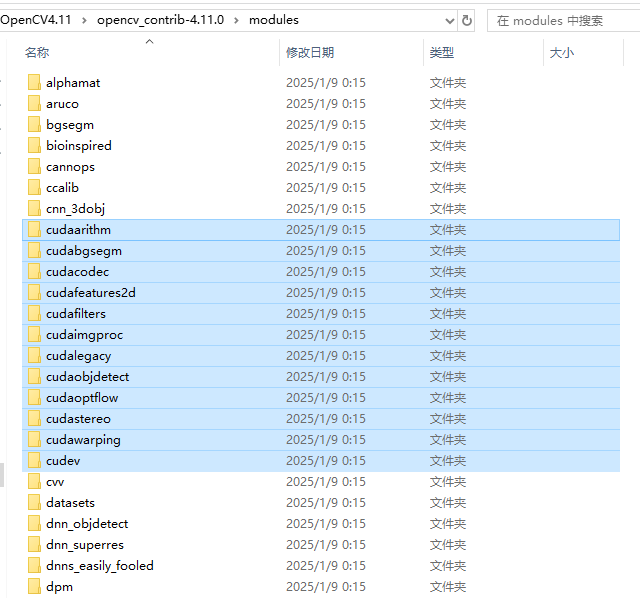Select the cudafeatures2d folder name
Viewport: 640px width, 598px height.
point(91,293)
